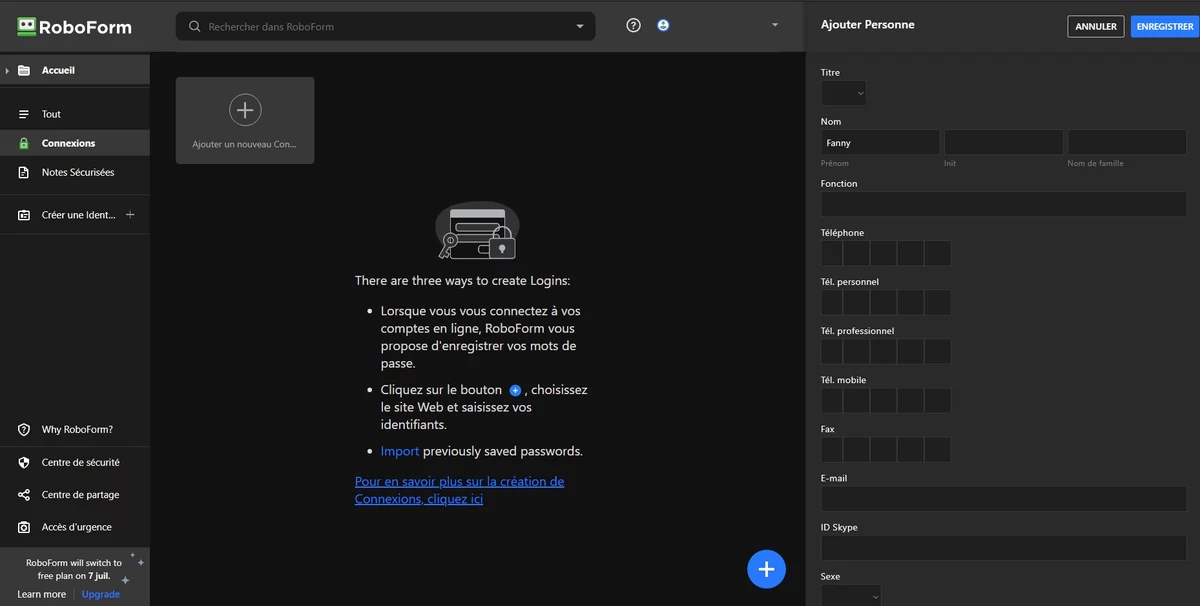Open Connexions in the sidebar
The height and width of the screenshot is (606, 1200).
[x=75, y=143]
